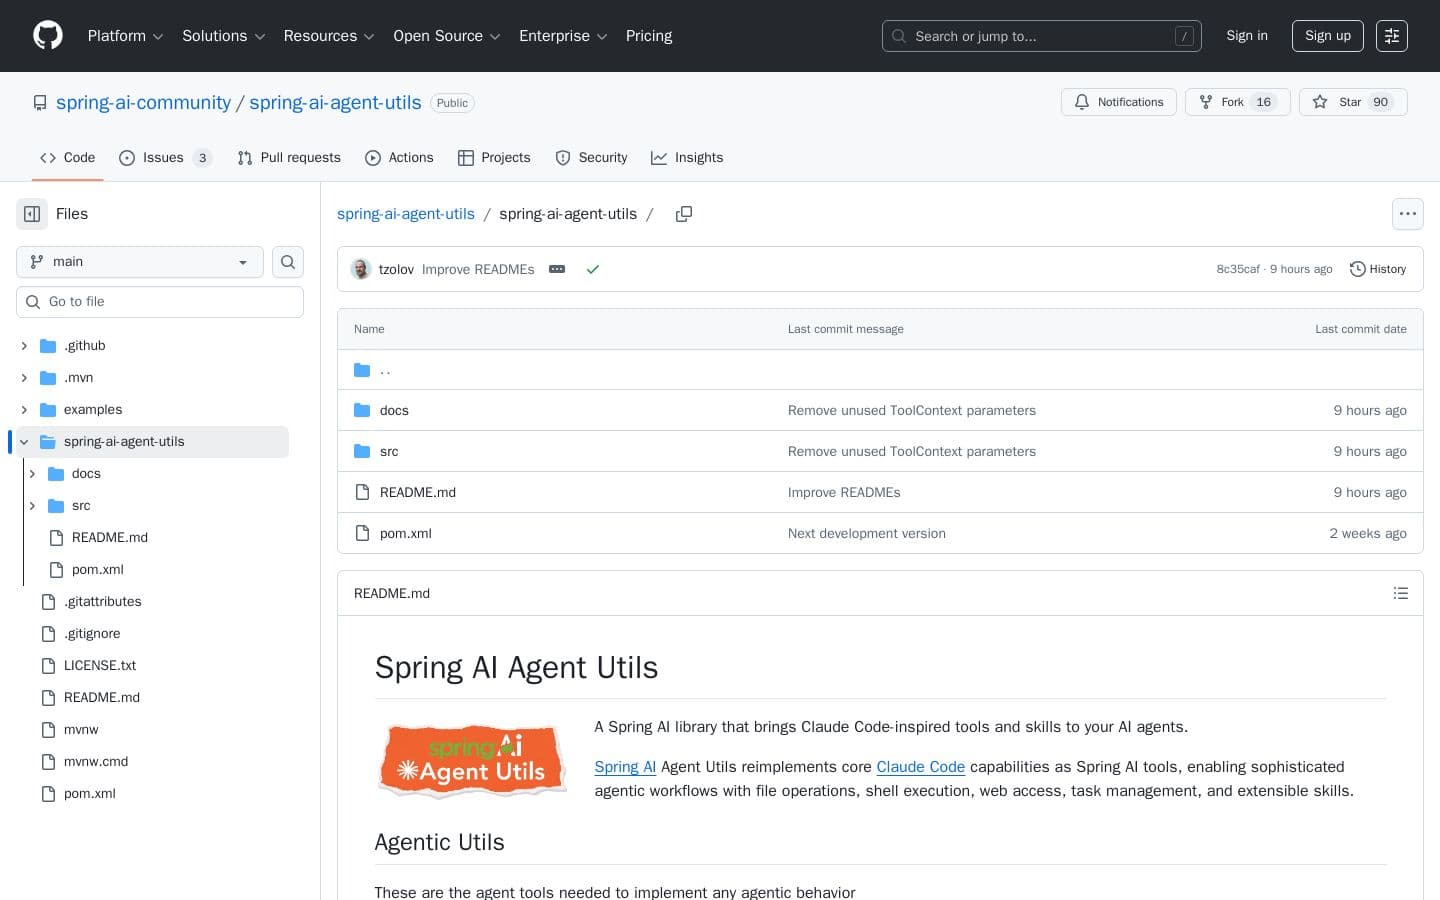Open the main branch selector

click(x=139, y=262)
